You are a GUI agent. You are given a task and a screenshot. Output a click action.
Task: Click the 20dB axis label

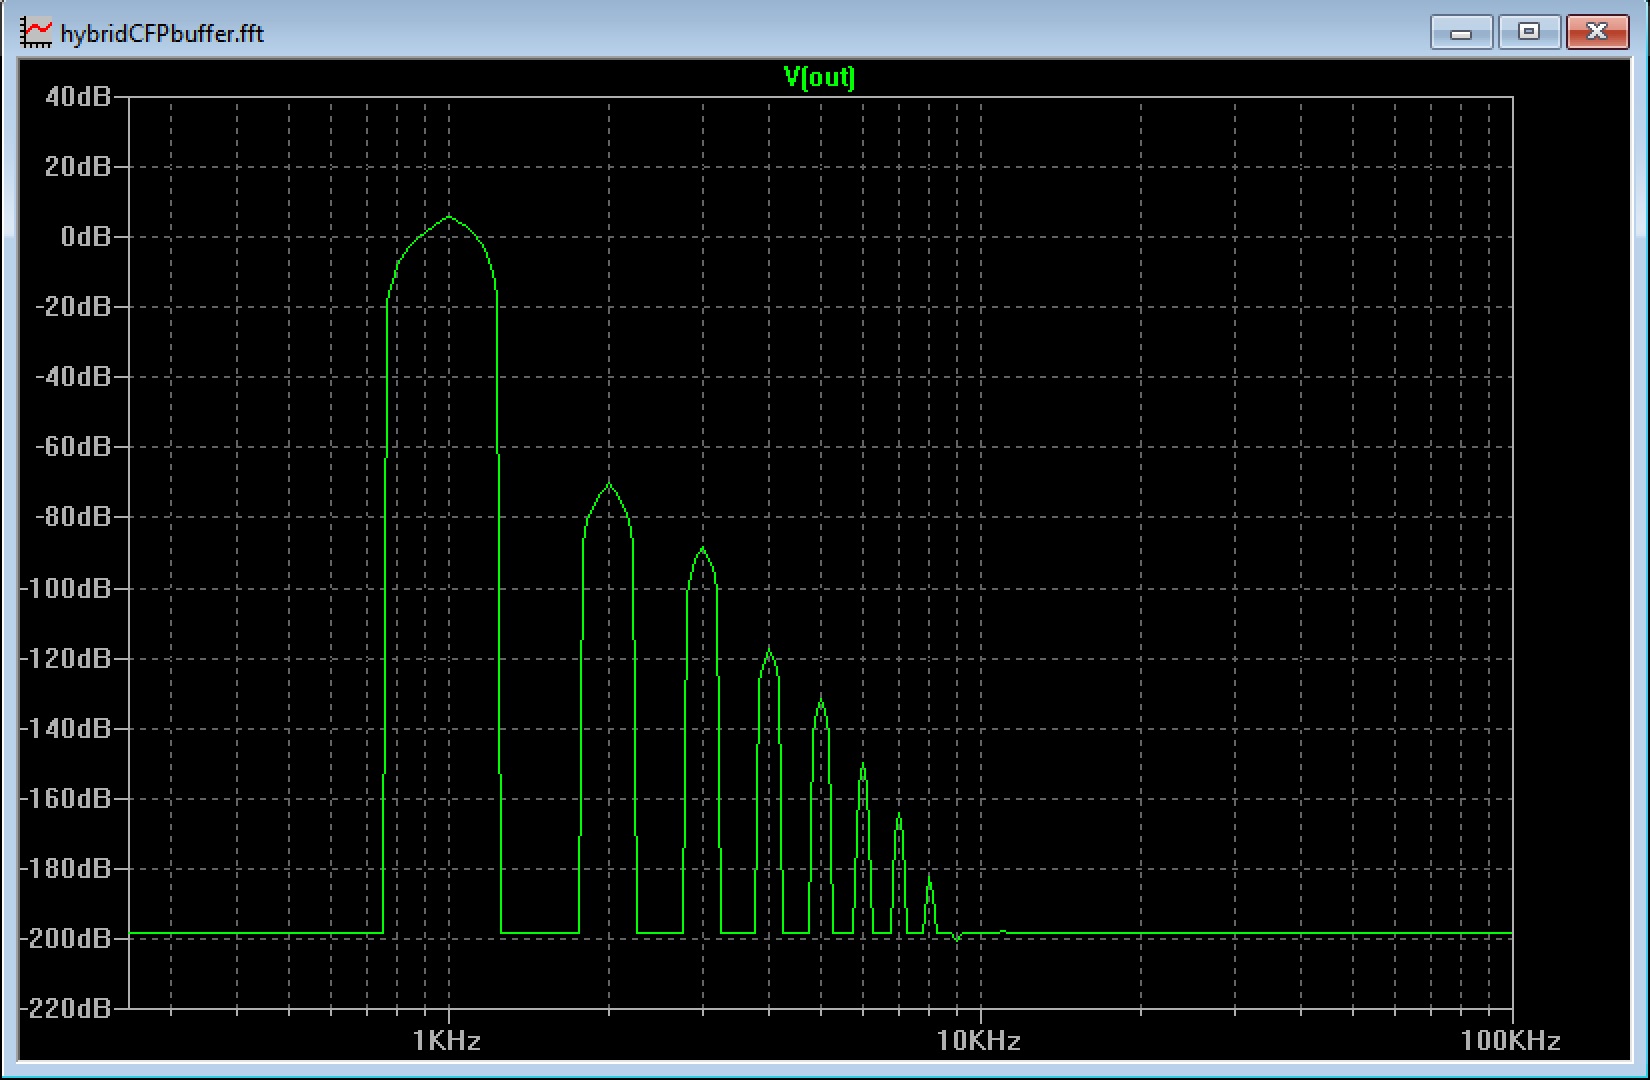pyautogui.click(x=78, y=167)
